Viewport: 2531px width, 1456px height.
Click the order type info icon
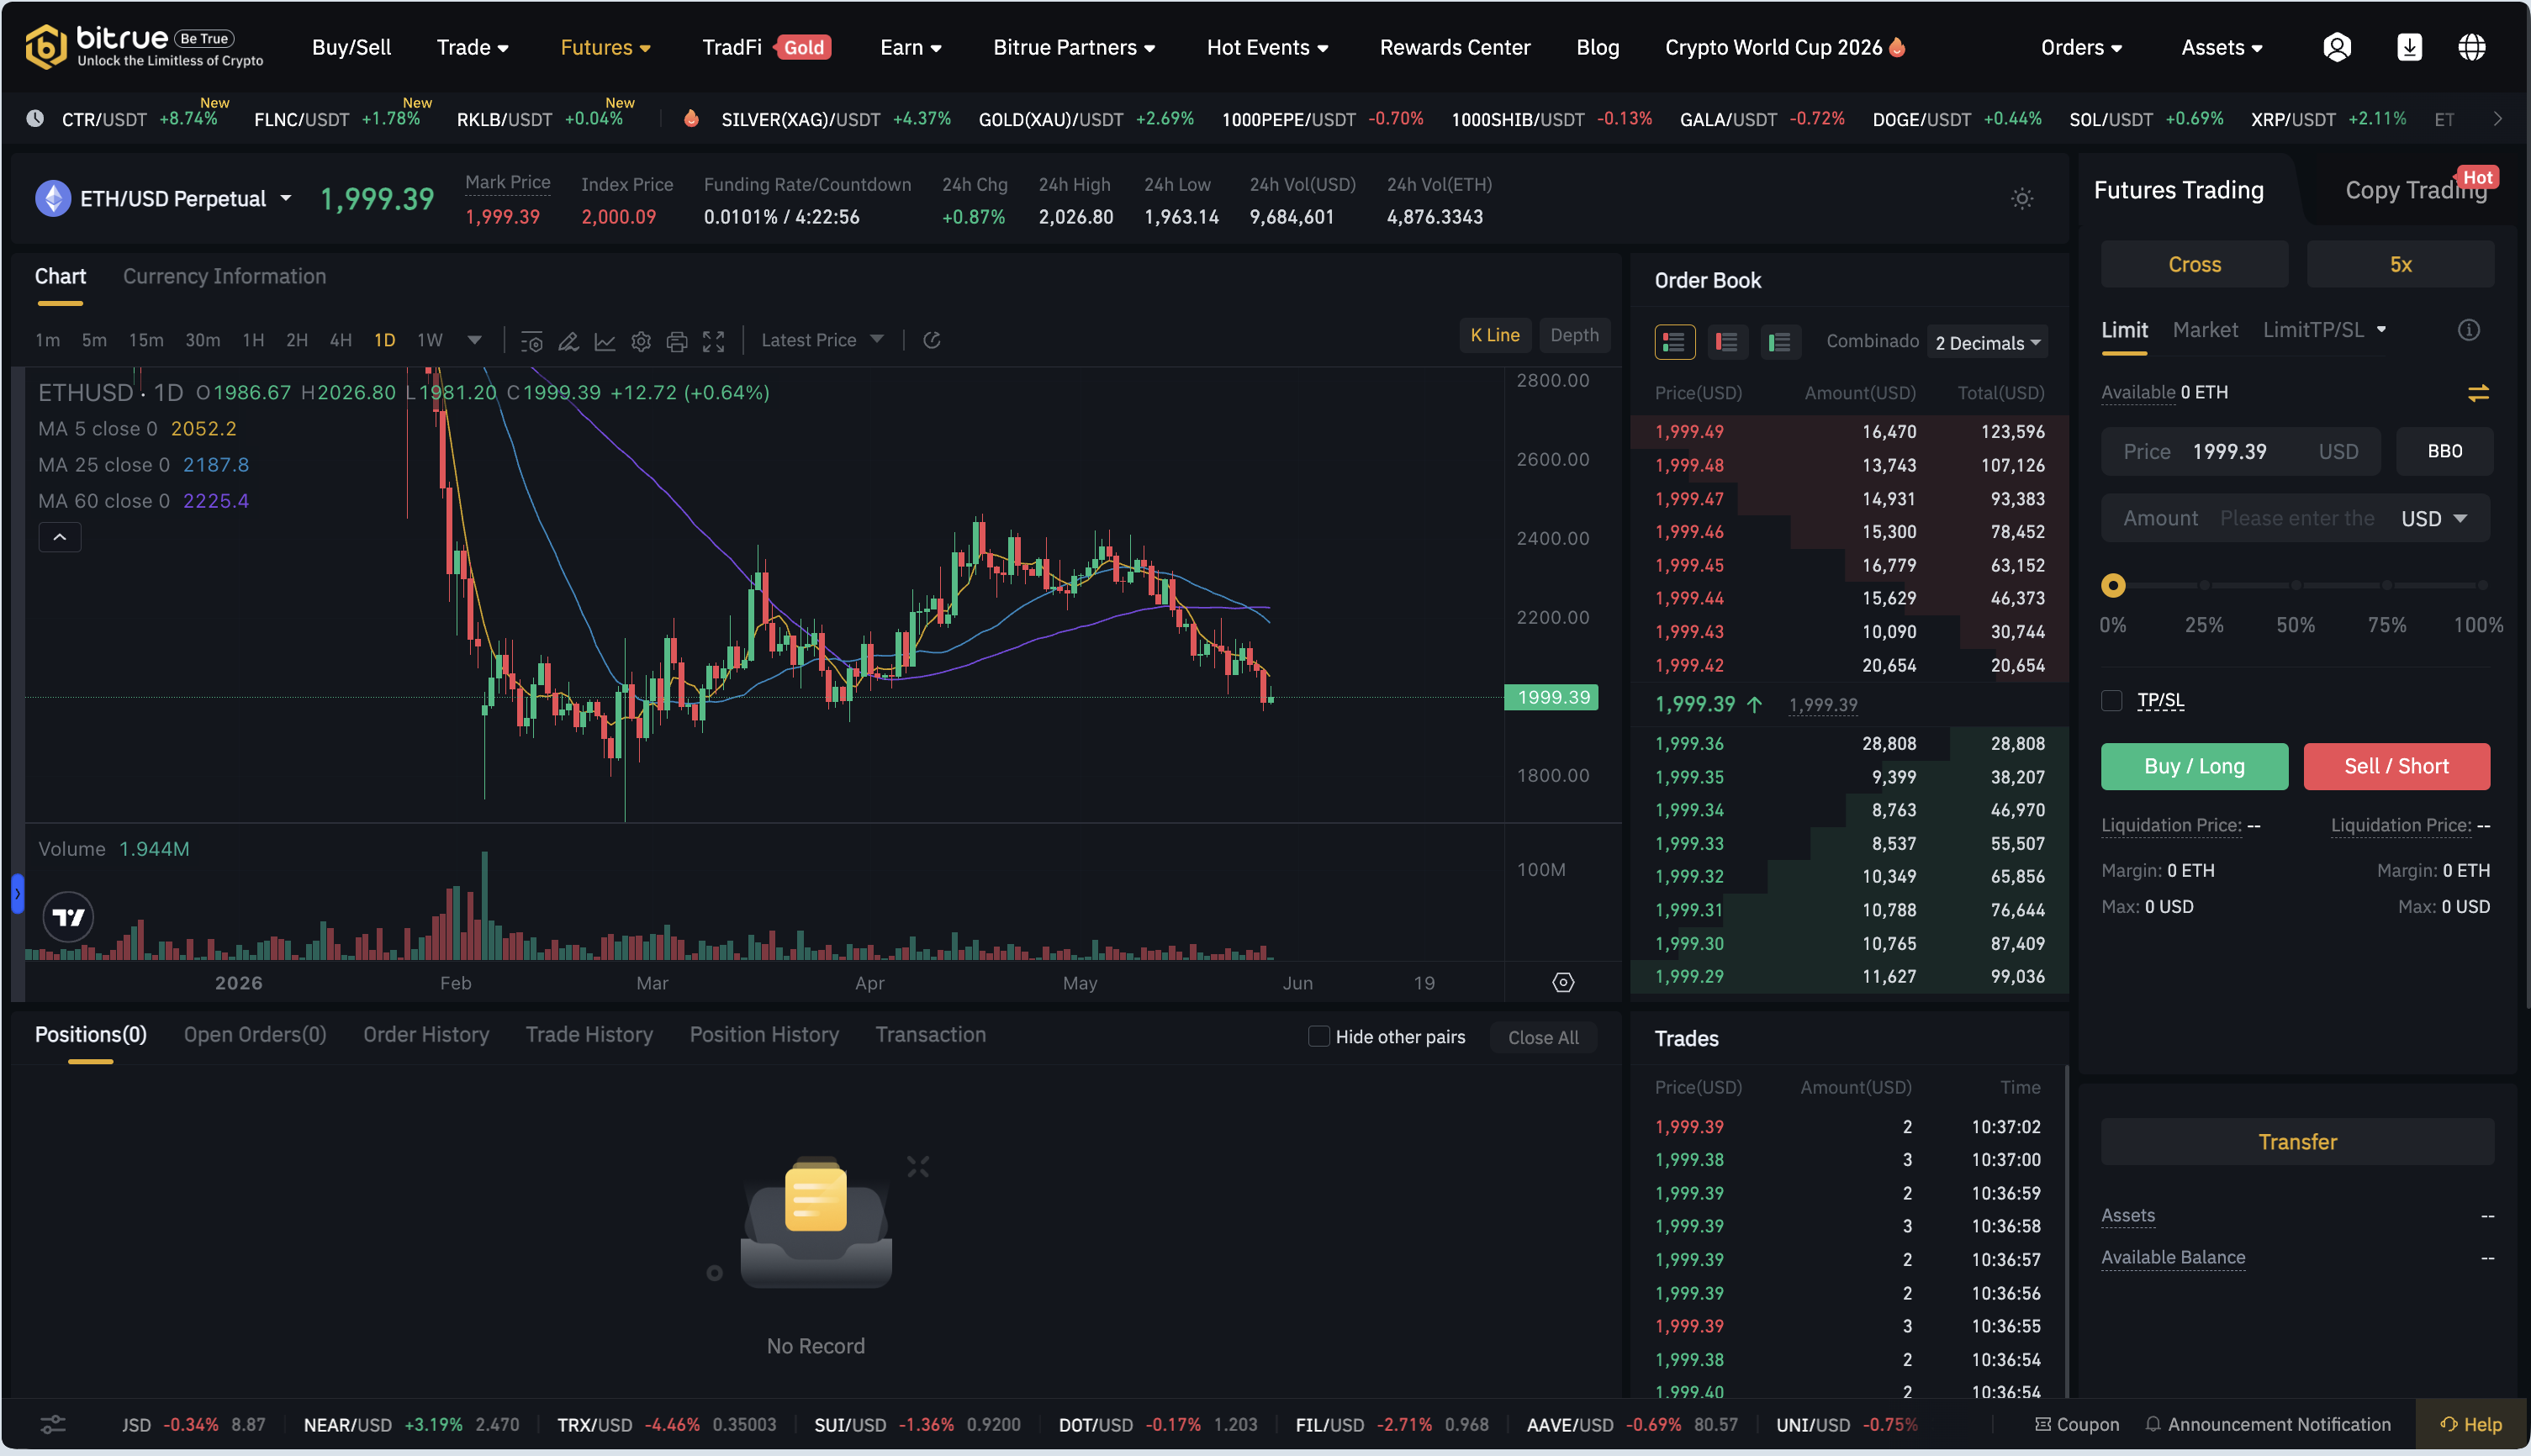(x=2468, y=330)
